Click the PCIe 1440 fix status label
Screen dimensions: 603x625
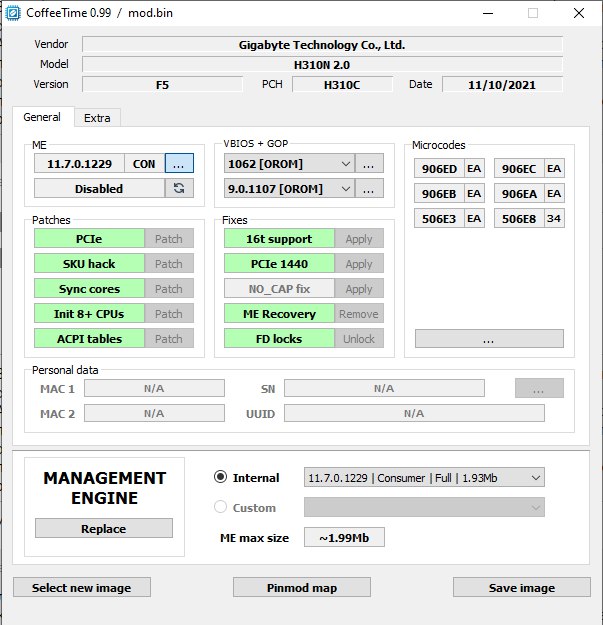coord(279,263)
